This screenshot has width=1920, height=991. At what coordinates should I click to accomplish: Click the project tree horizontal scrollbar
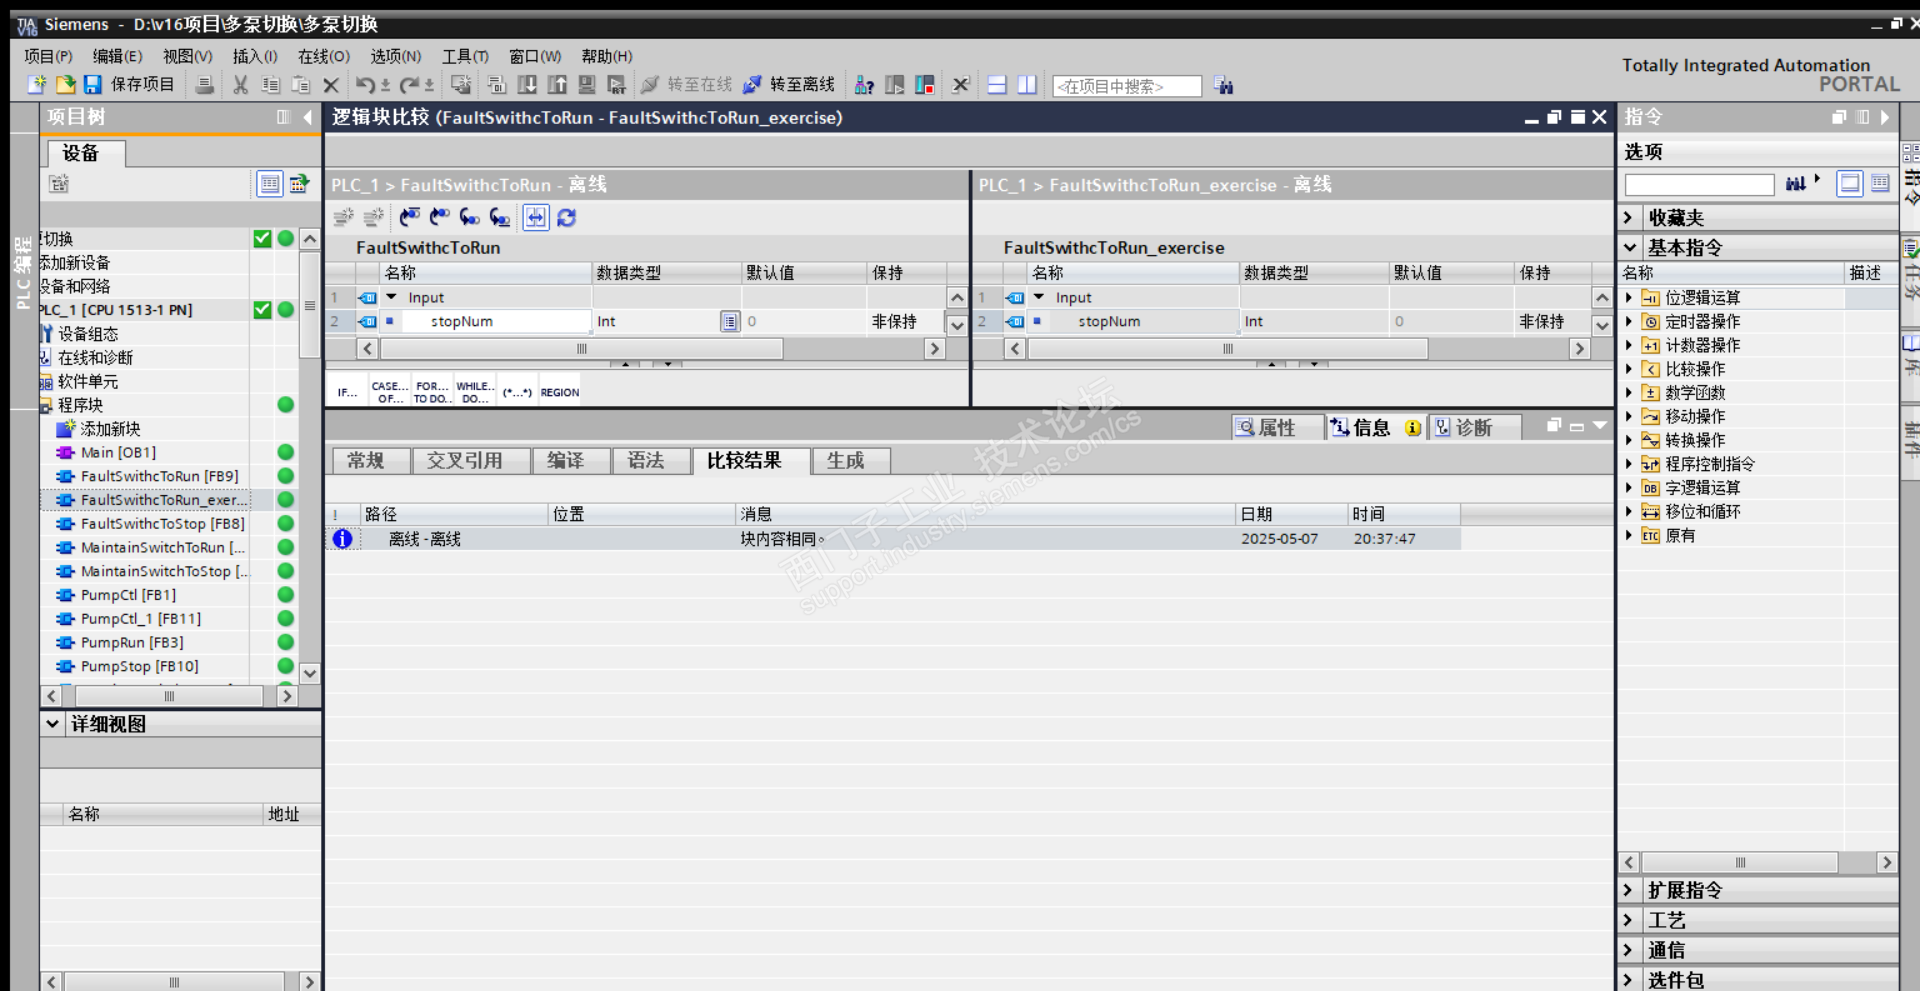pyautogui.click(x=169, y=696)
